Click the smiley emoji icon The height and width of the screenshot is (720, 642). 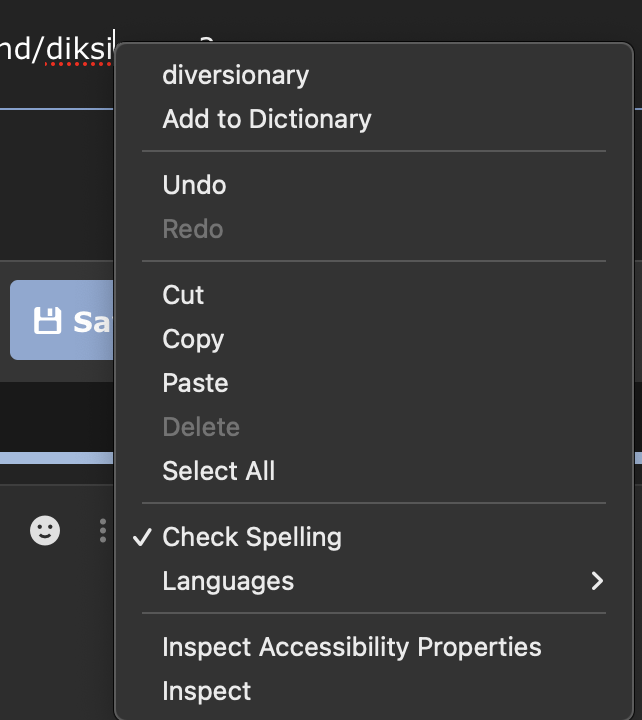(x=44, y=530)
